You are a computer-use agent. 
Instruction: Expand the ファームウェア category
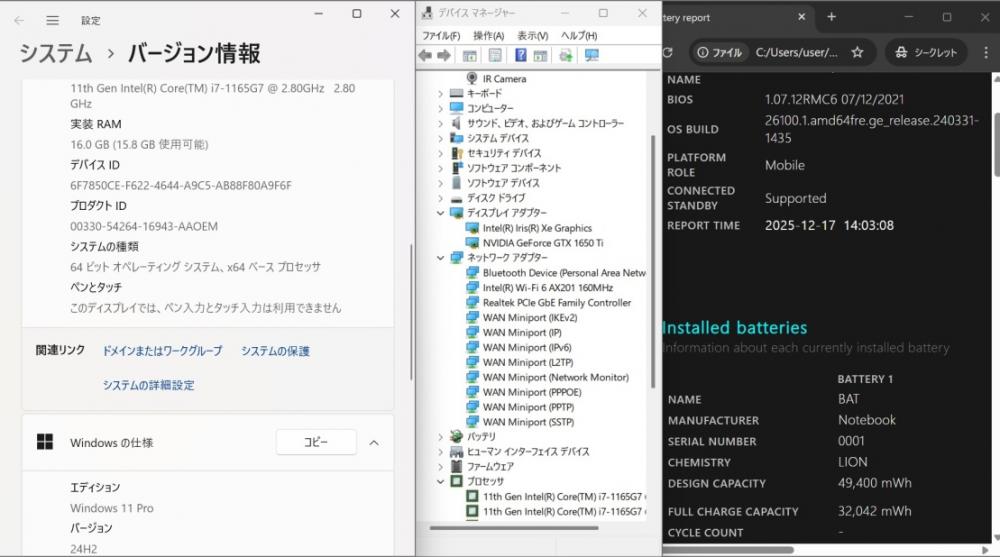pos(440,466)
